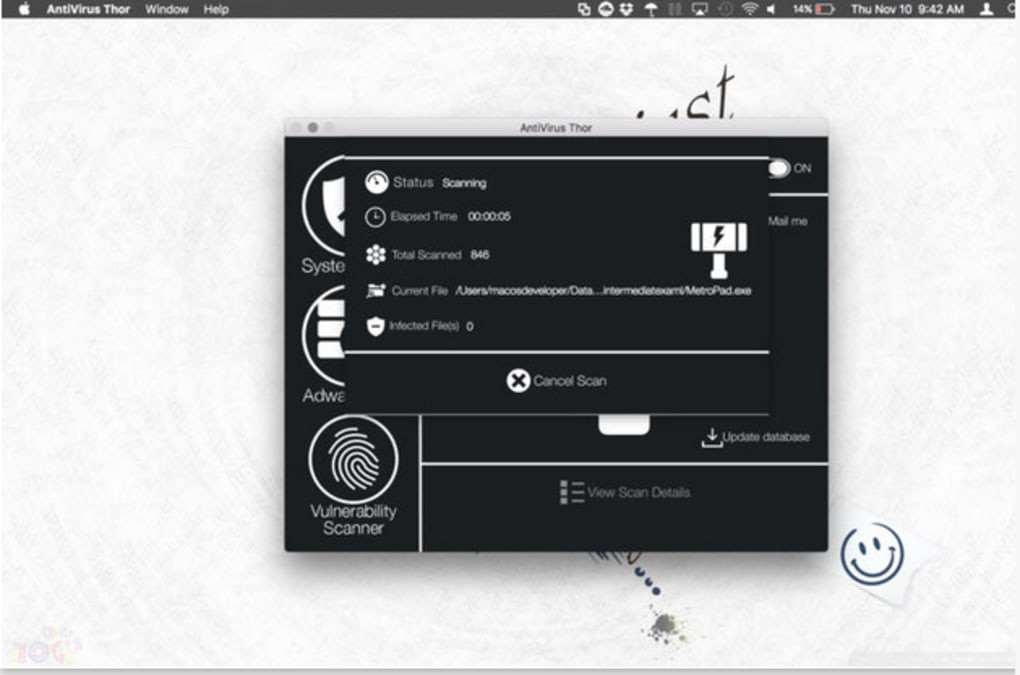Click the Dropbox icon in menu bar
1020x675 pixels.
(626, 9)
